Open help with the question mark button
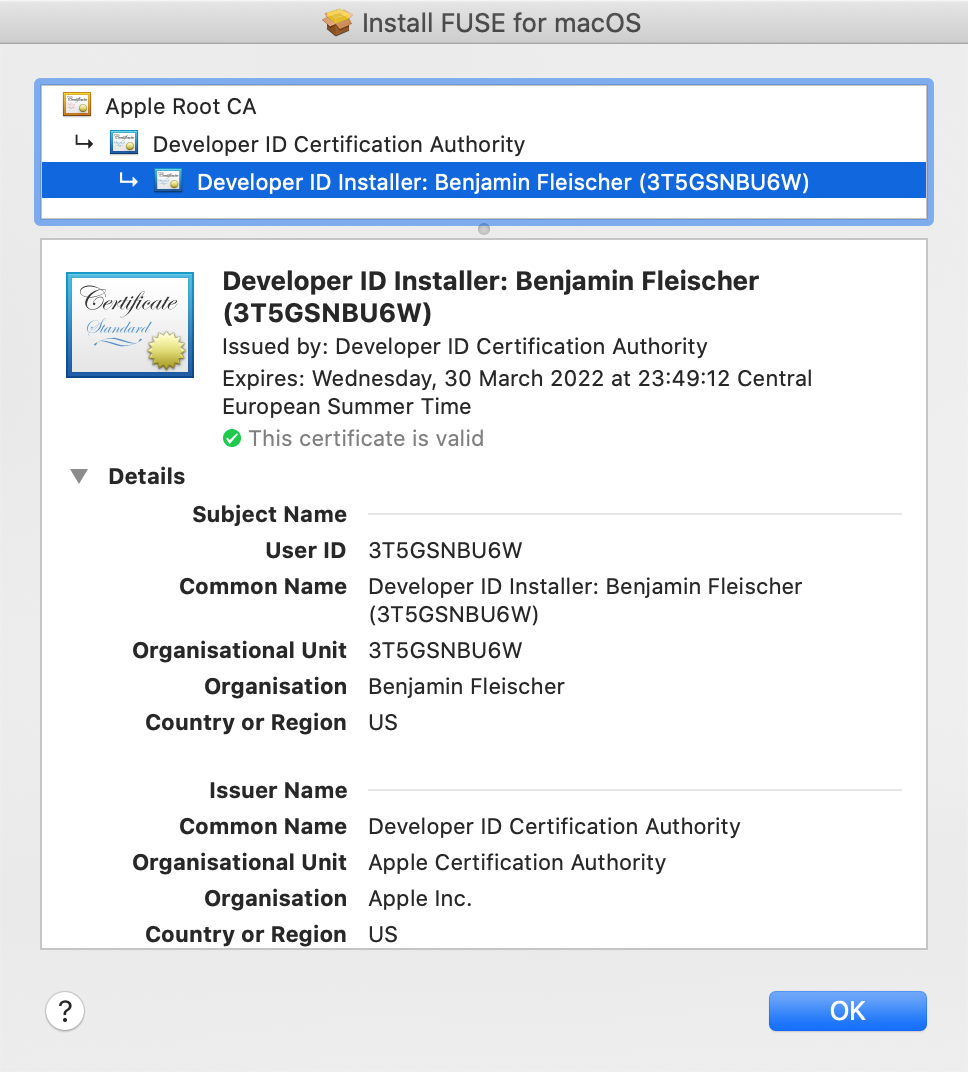 tap(65, 1010)
